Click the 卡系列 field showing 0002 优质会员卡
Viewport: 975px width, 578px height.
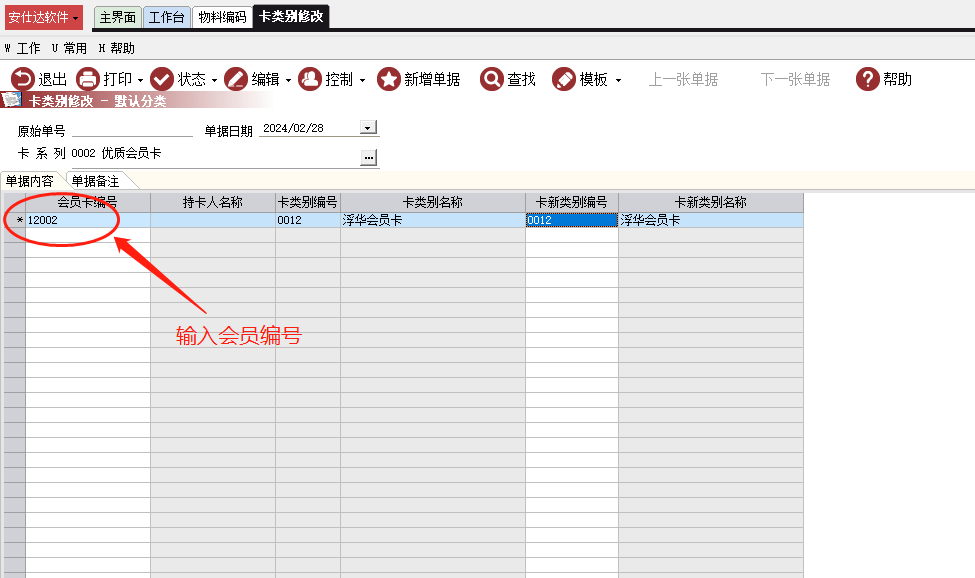click(215, 154)
